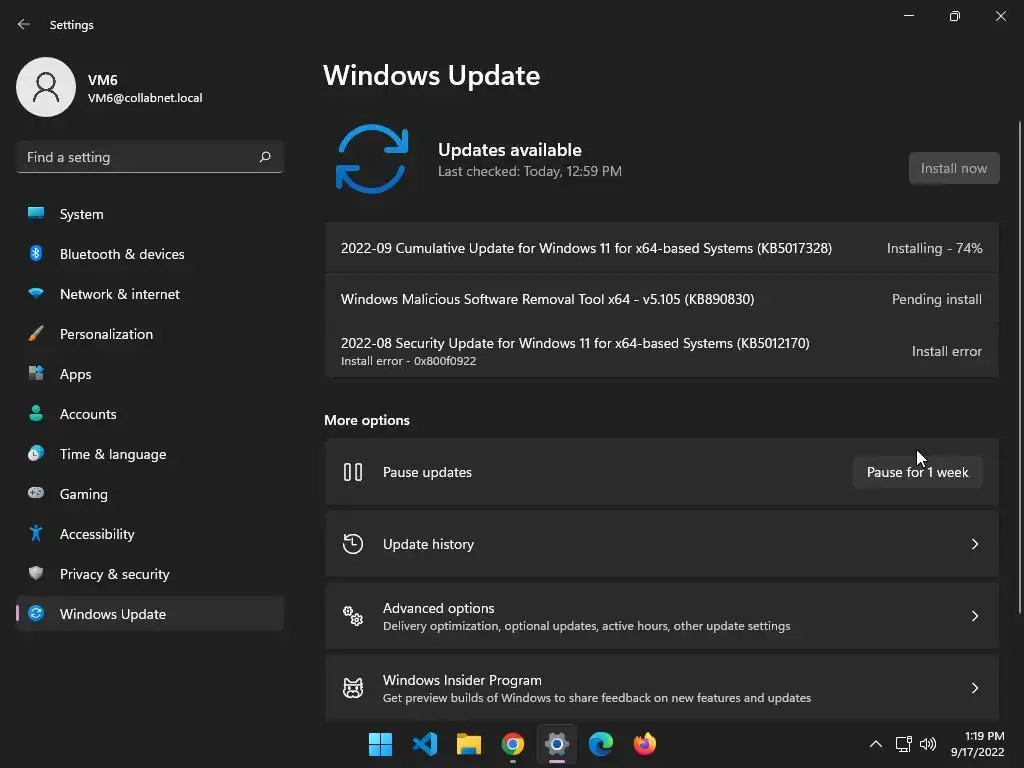Click the Update history clock icon

(353, 543)
